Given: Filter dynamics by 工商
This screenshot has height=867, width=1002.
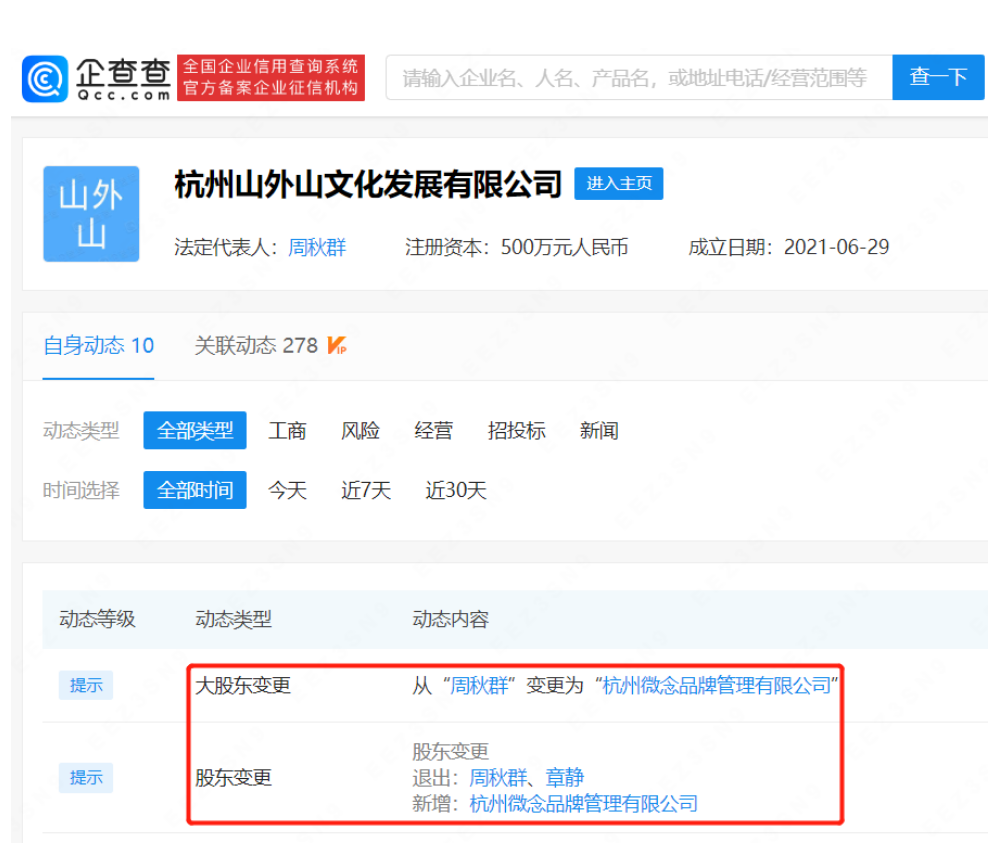Looking at the screenshot, I should tap(287, 431).
